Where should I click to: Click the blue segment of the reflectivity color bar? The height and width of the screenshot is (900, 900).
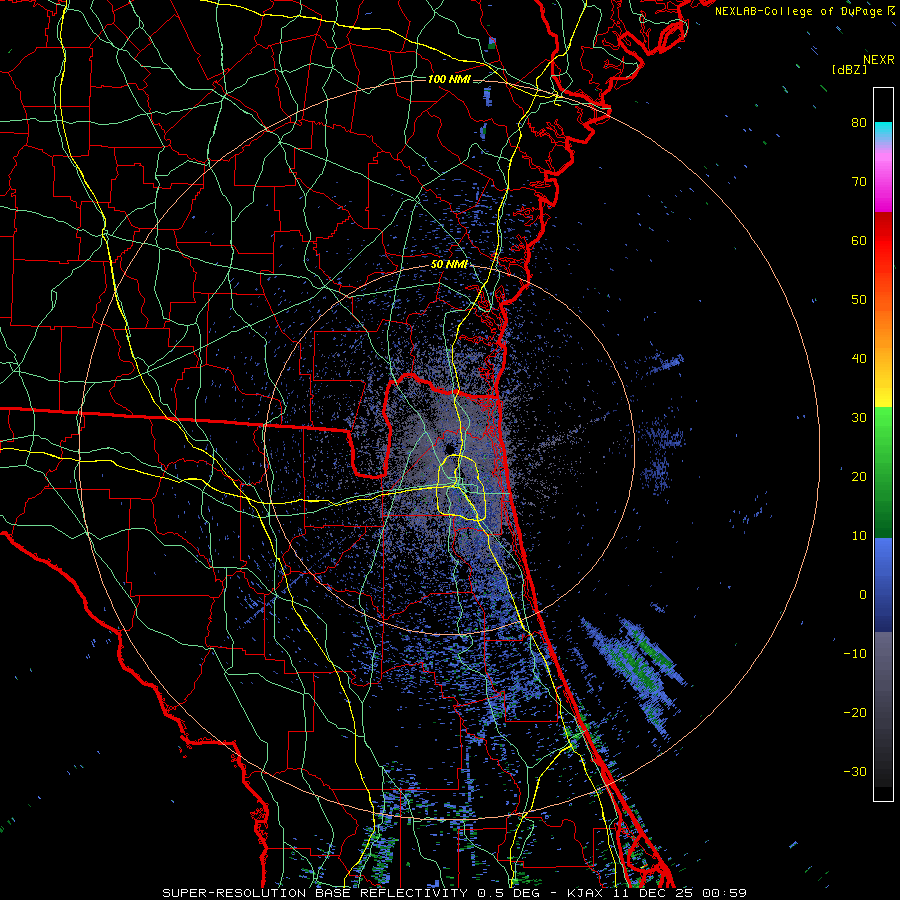(883, 585)
